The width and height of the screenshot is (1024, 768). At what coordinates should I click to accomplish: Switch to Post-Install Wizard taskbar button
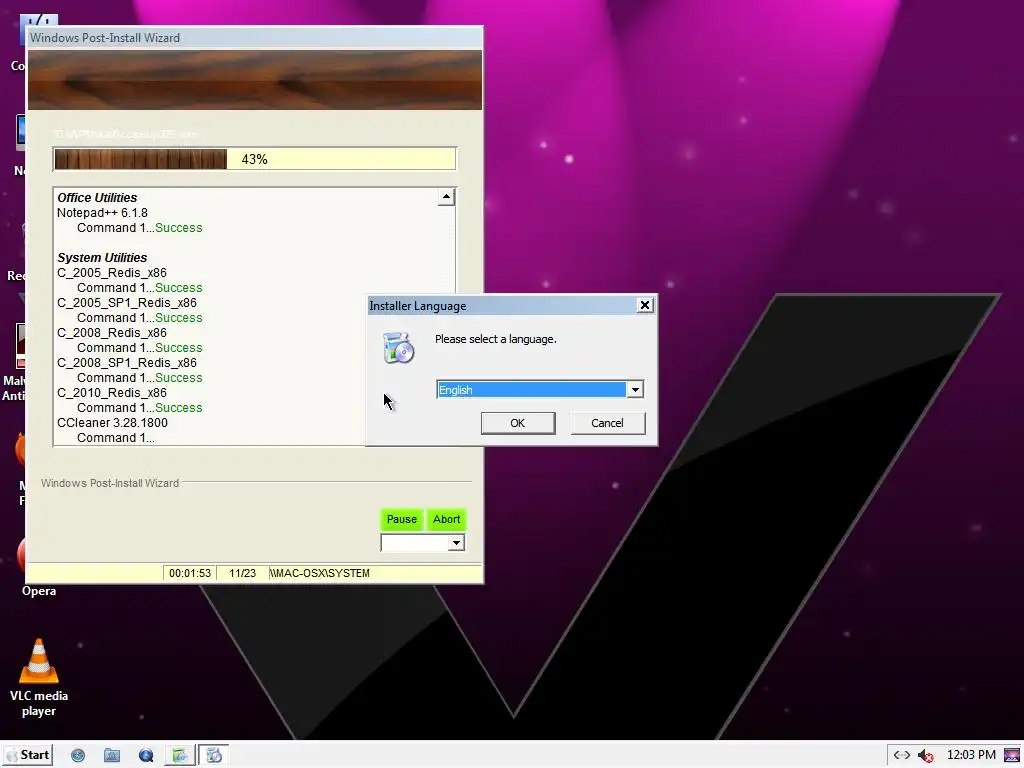[180, 756]
